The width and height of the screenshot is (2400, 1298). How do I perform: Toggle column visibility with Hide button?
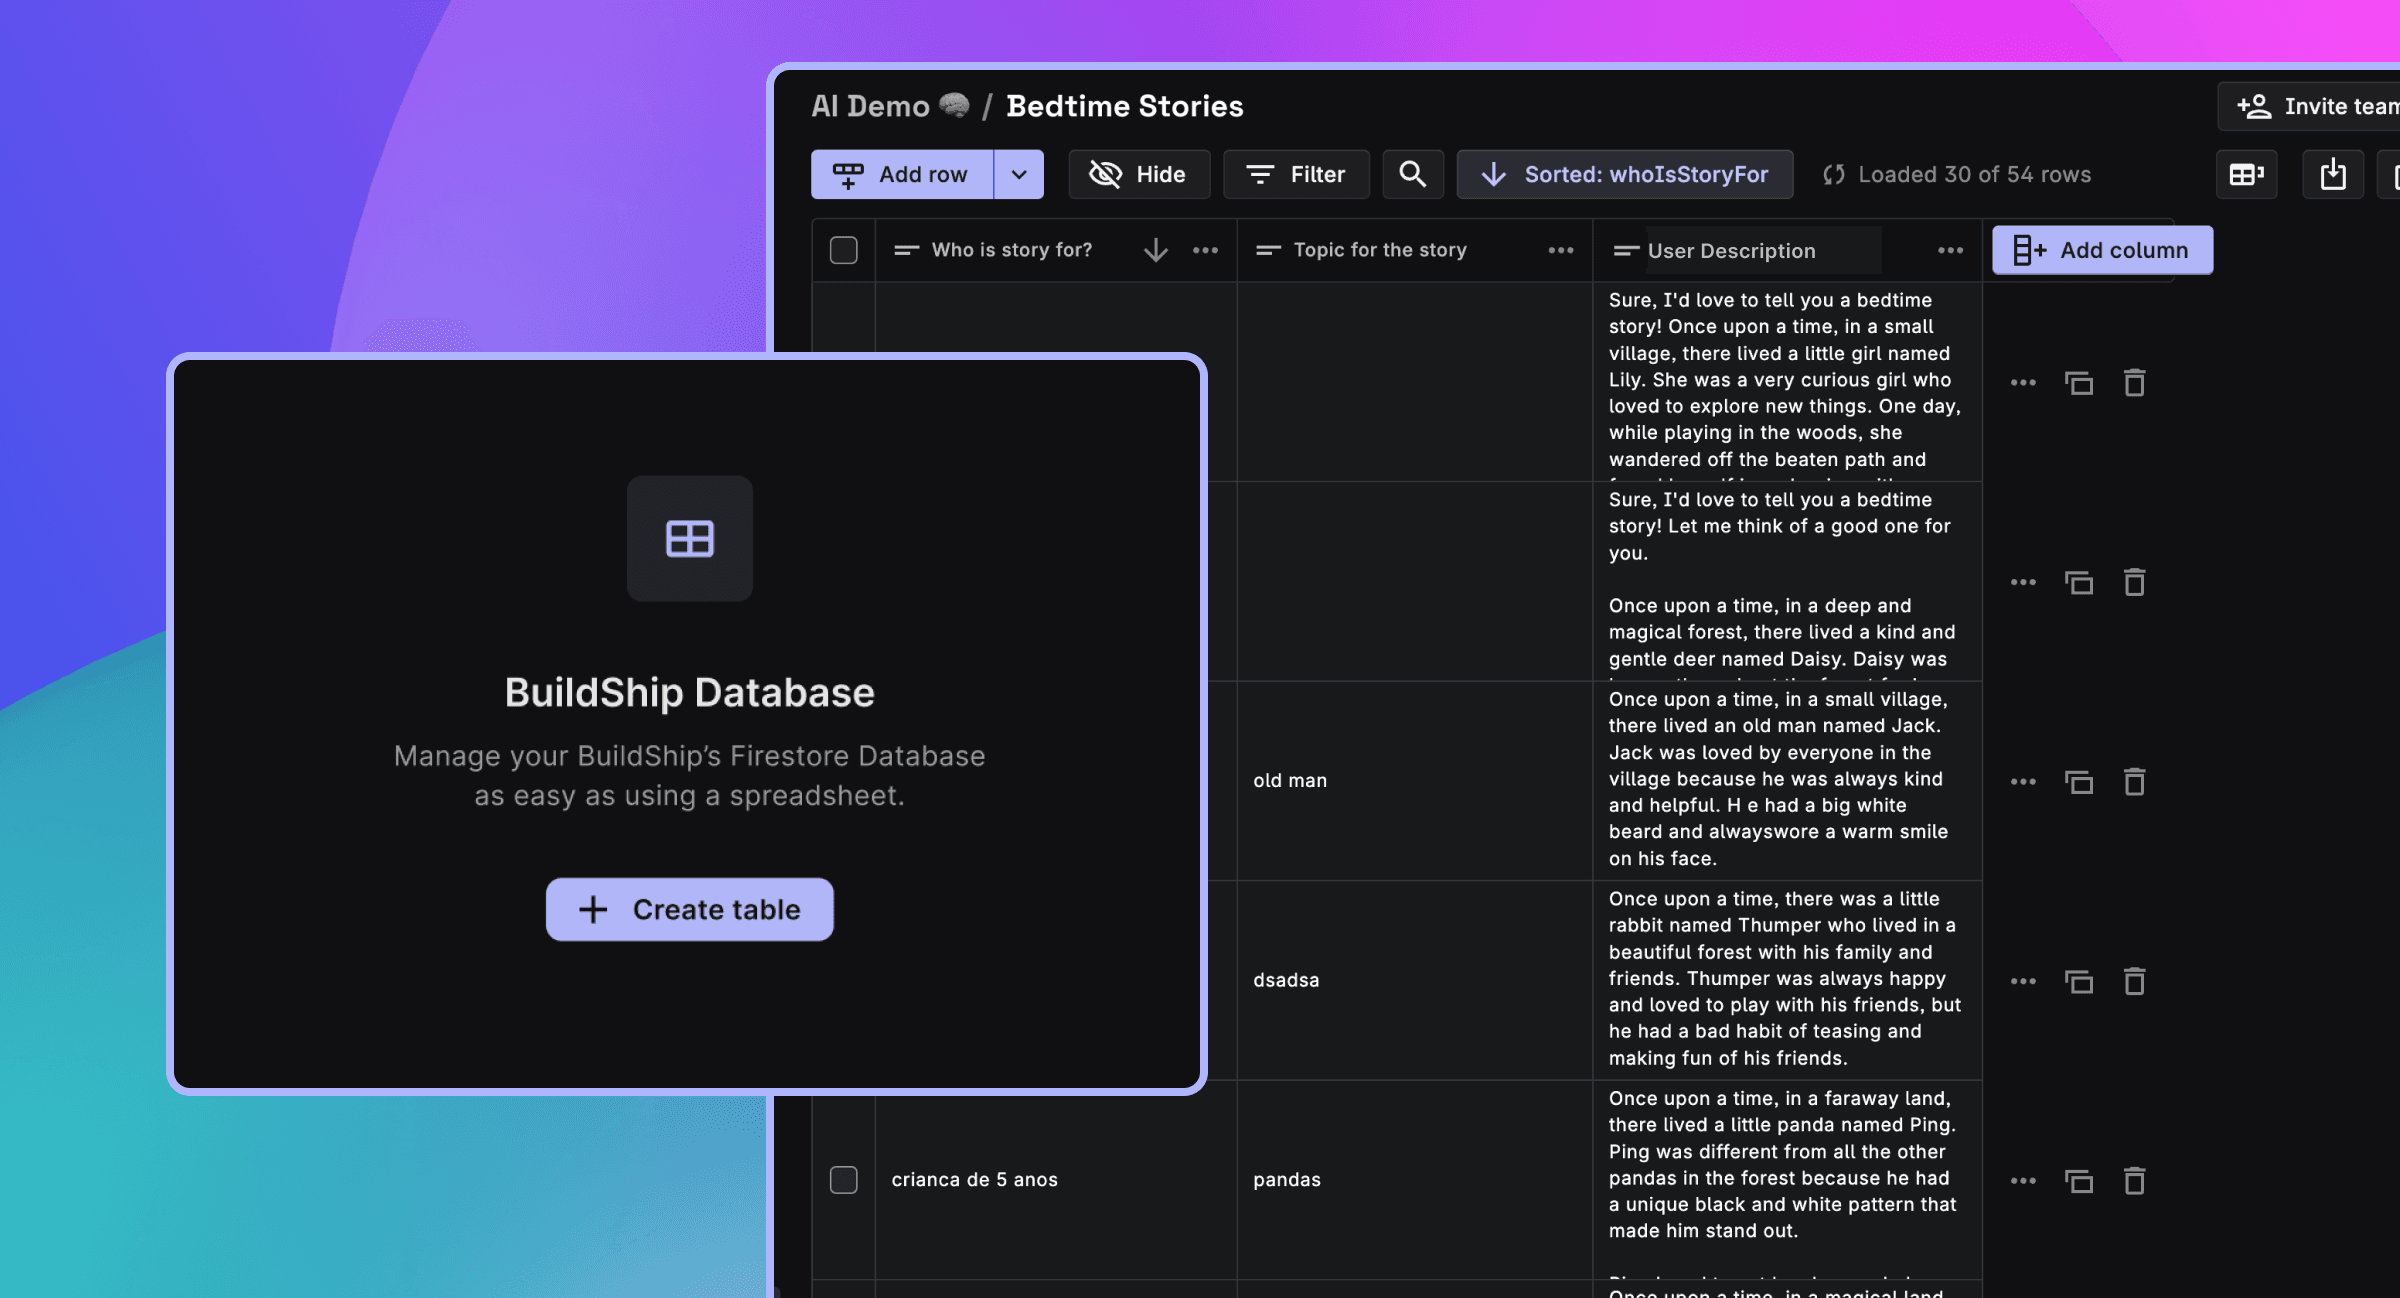coord(1139,174)
